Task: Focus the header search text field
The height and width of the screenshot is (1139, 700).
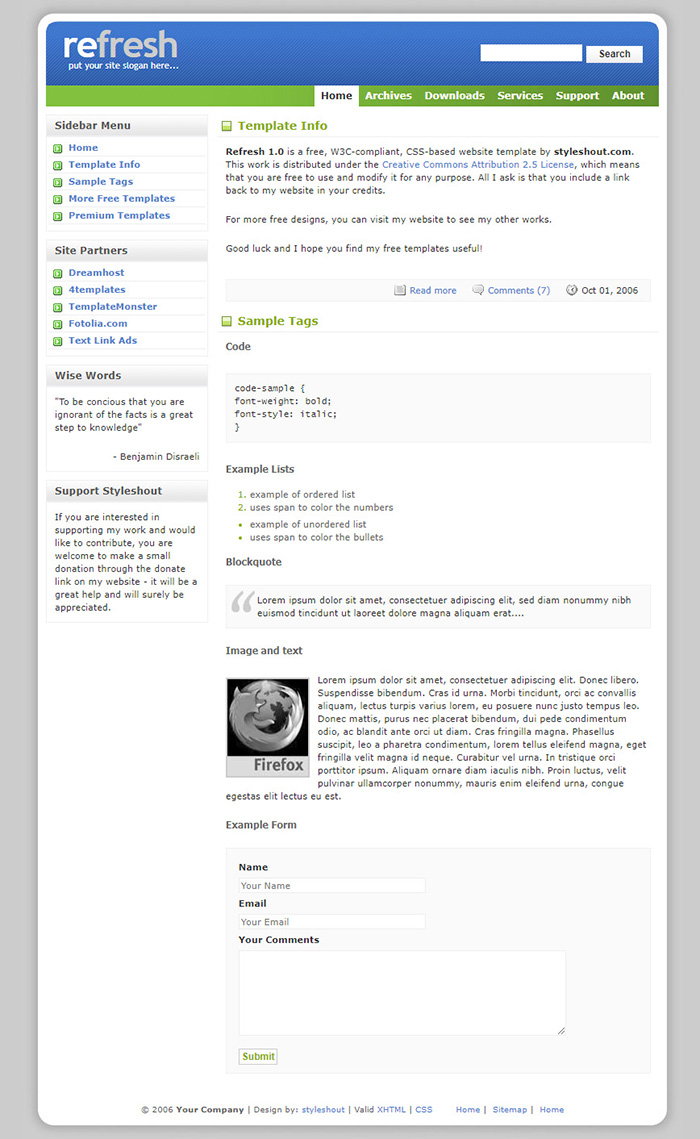Action: (530, 54)
